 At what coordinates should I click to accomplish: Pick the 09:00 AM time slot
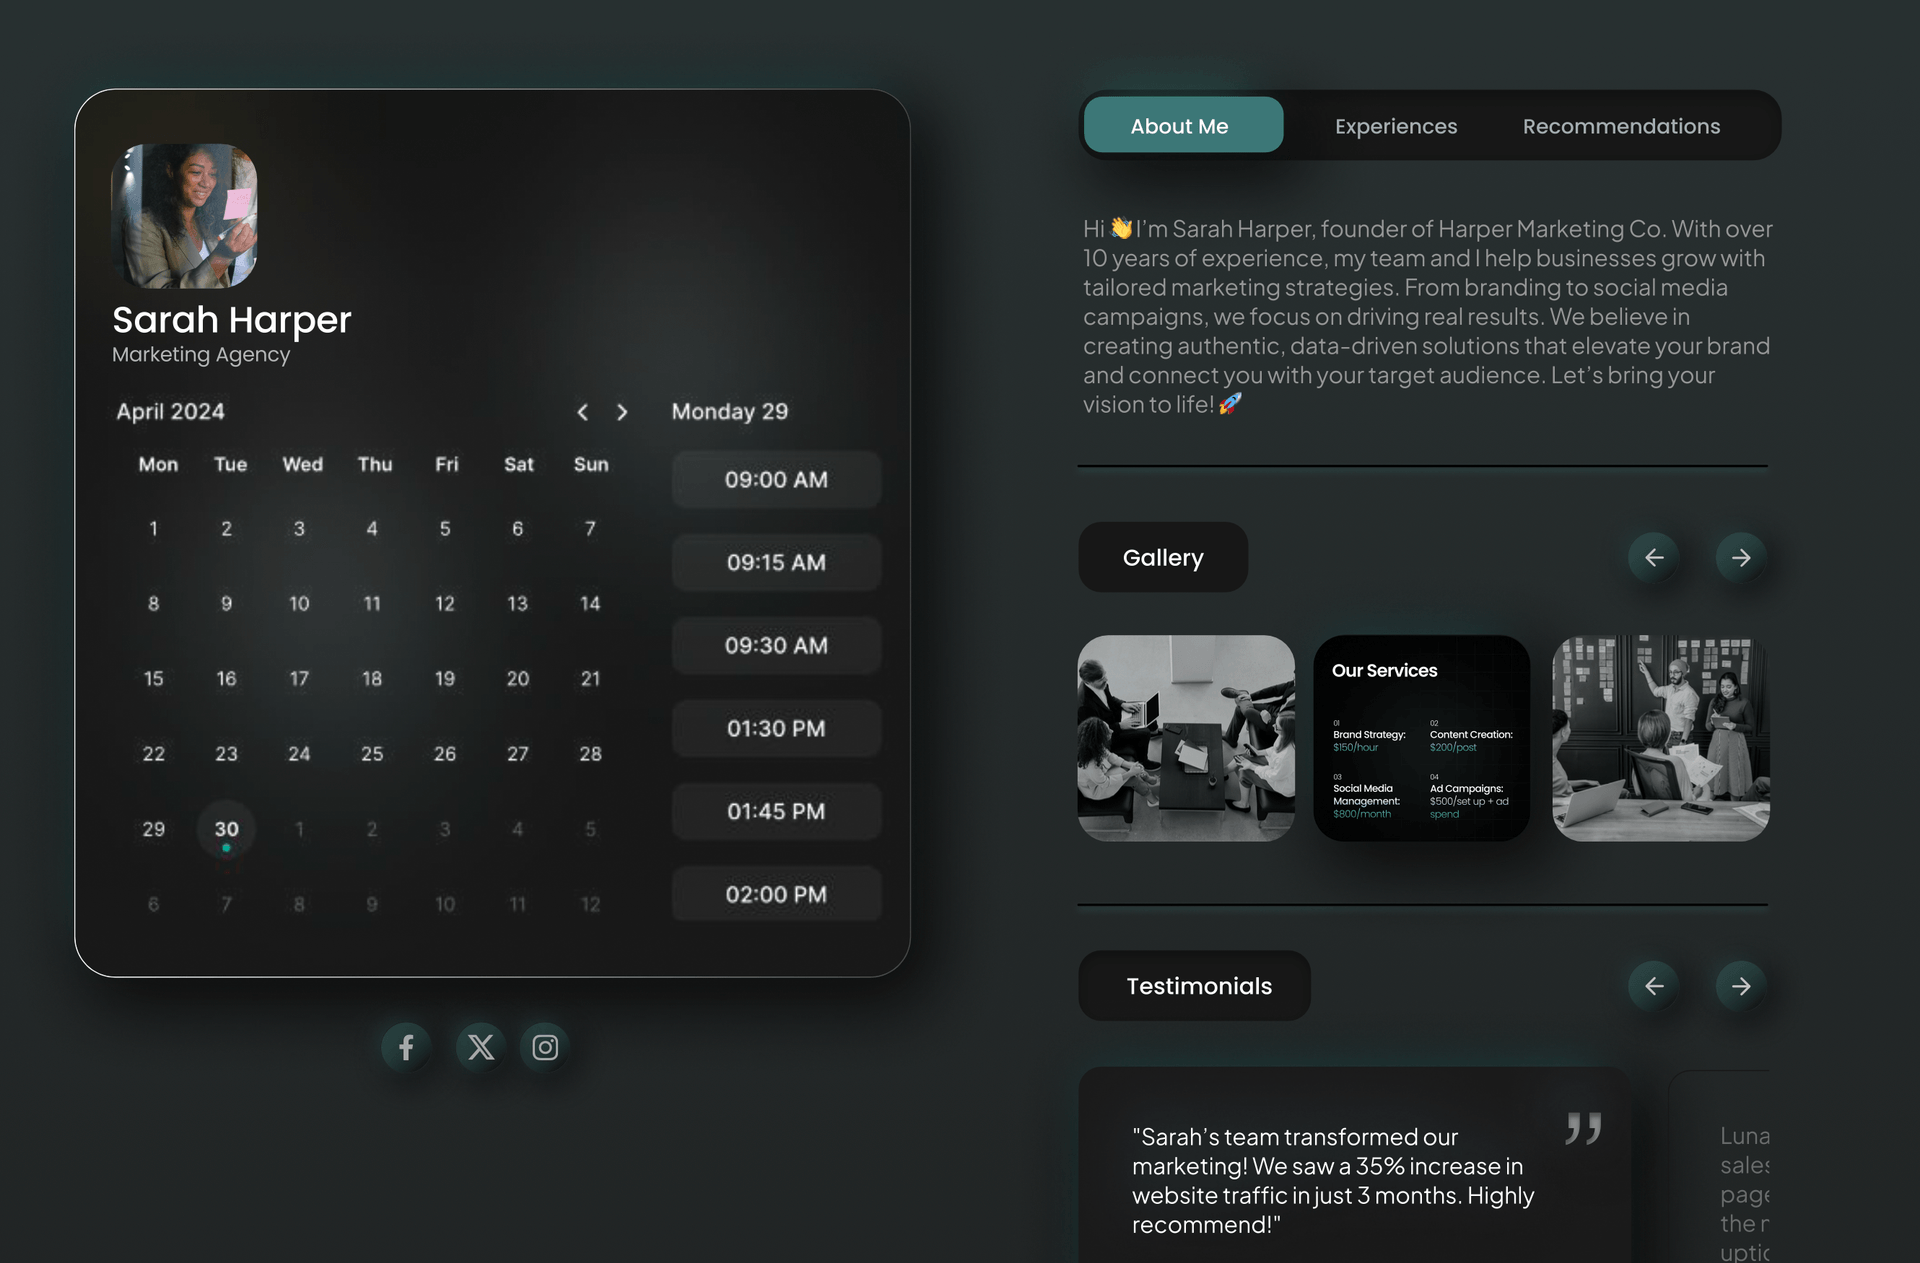776,480
